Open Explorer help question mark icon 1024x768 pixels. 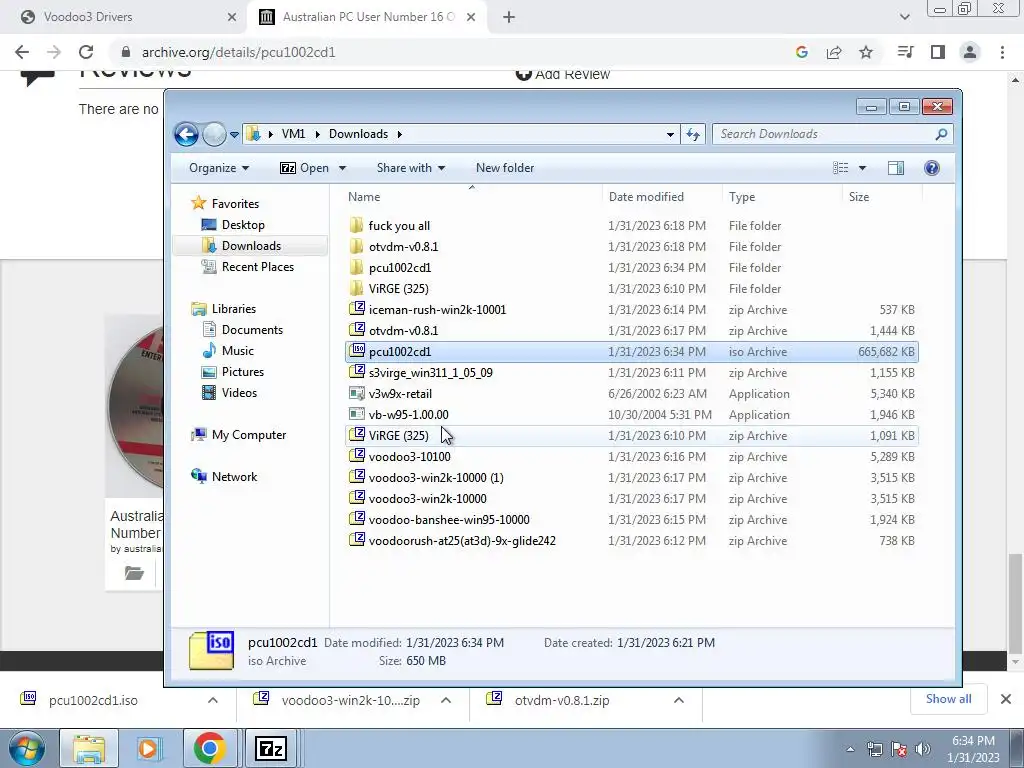pyautogui.click(x=932, y=168)
